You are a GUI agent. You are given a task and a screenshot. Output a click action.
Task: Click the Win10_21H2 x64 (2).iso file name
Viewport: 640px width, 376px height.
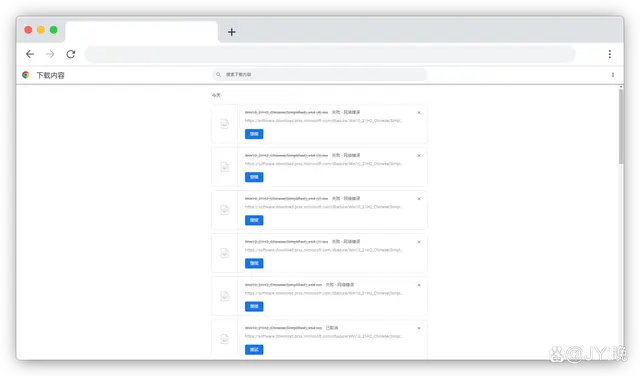click(286, 198)
